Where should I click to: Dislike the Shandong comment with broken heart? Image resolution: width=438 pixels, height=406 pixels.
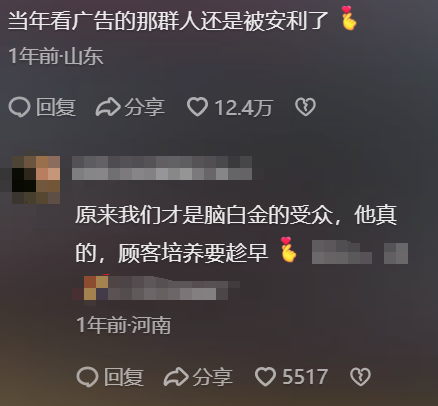[x=305, y=107]
